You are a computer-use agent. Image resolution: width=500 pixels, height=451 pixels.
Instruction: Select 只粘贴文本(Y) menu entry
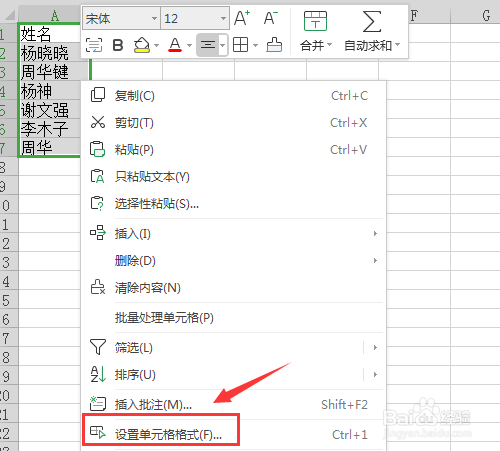pyautogui.click(x=233, y=177)
